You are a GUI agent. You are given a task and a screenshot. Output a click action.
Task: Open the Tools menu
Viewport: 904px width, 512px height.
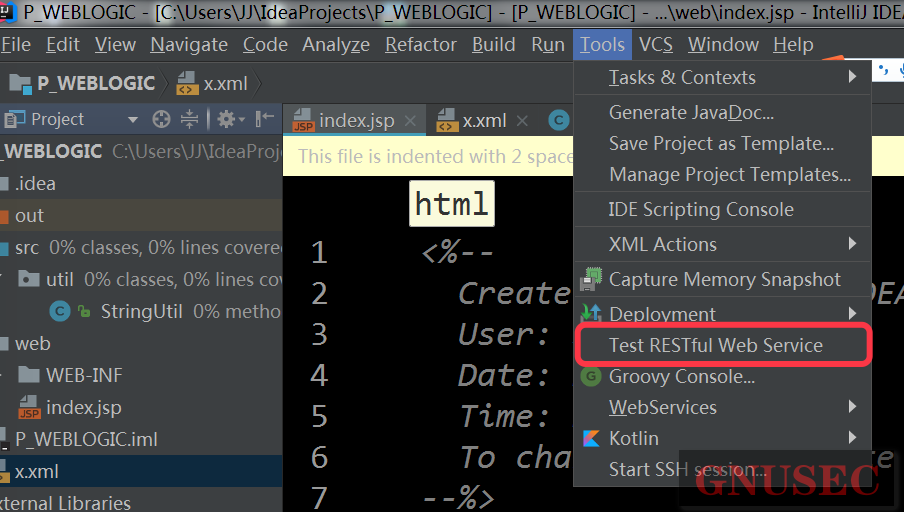click(602, 44)
